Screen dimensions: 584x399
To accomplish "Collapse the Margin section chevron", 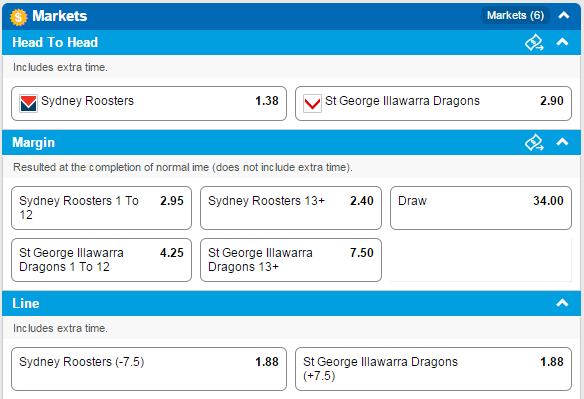I will click(x=562, y=142).
